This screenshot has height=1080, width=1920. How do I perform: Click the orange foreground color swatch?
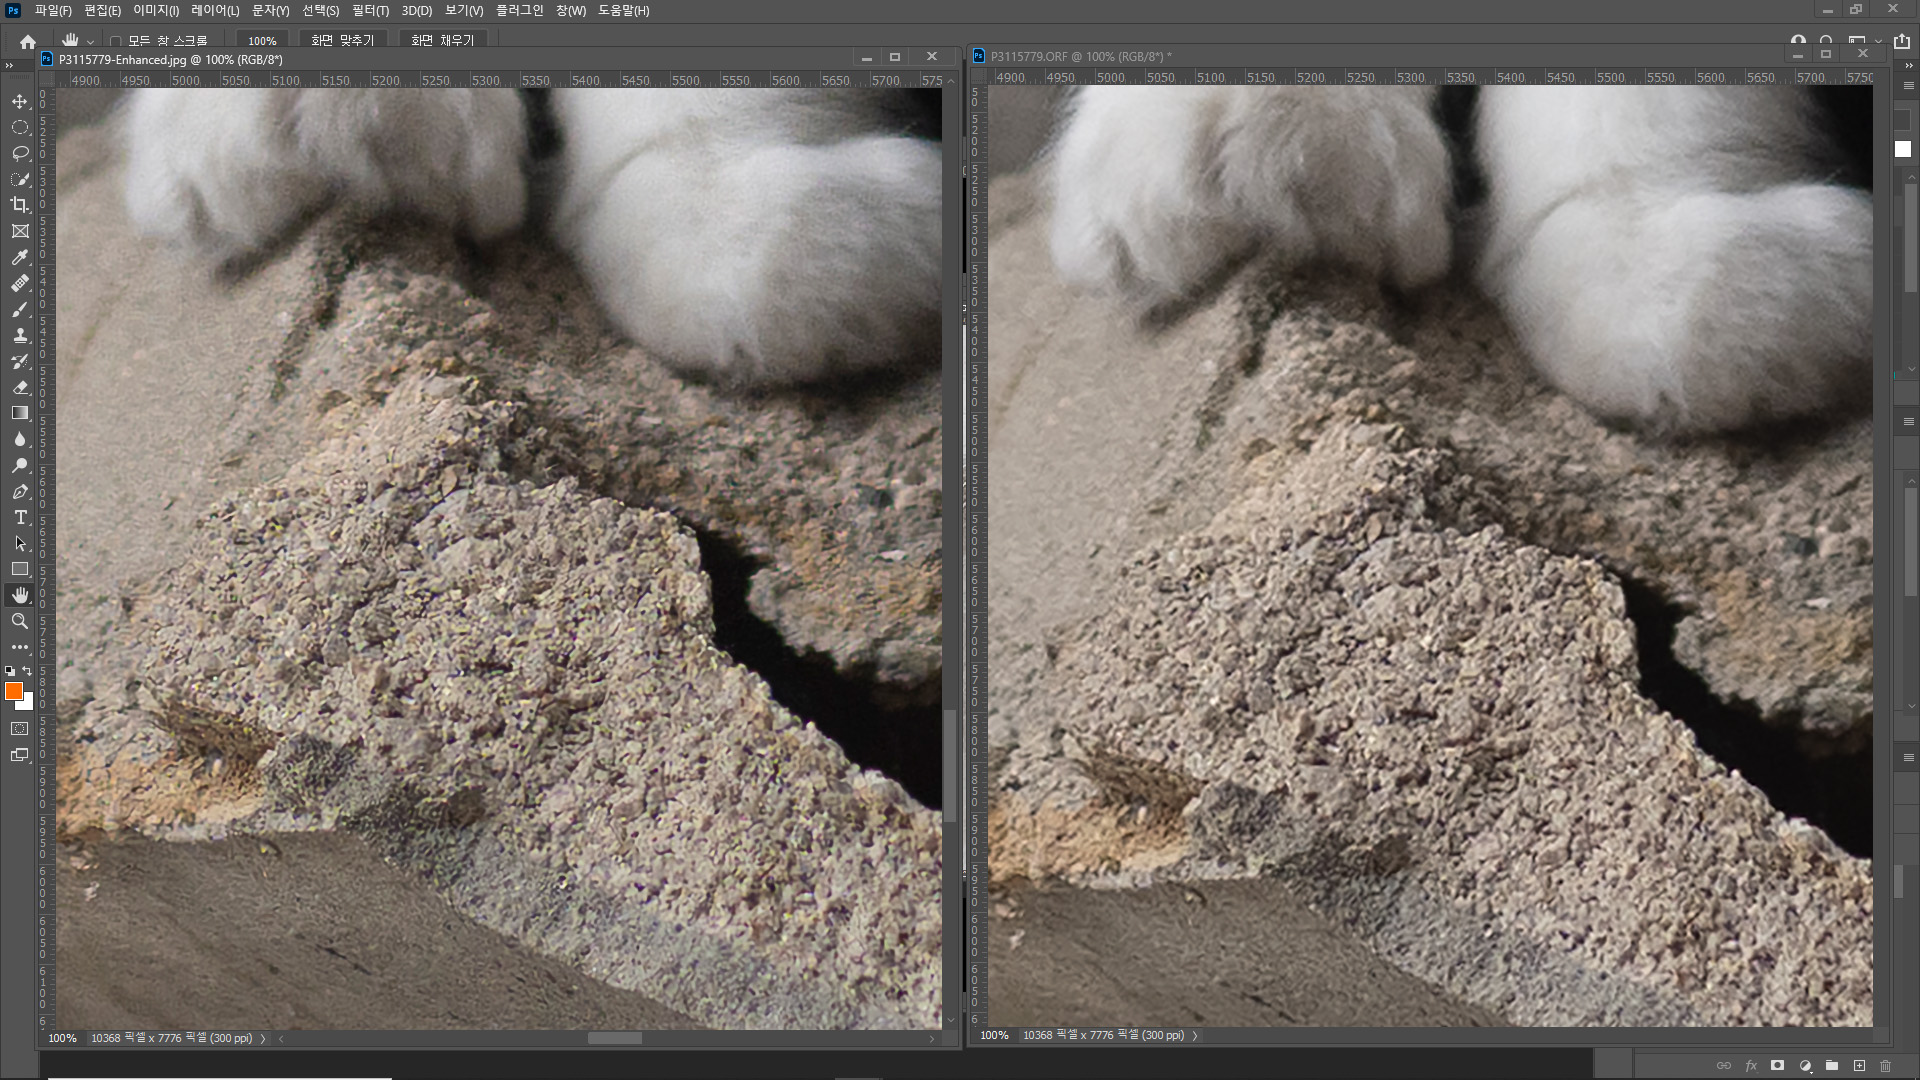13,691
